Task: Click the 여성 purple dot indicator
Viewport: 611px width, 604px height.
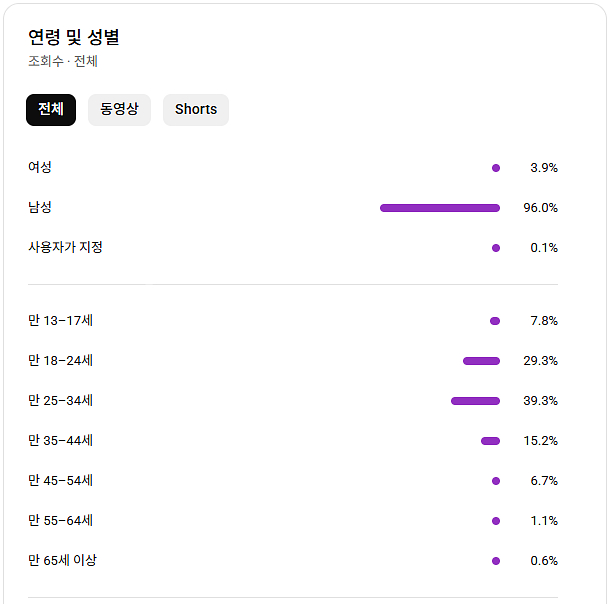Action: [496, 168]
